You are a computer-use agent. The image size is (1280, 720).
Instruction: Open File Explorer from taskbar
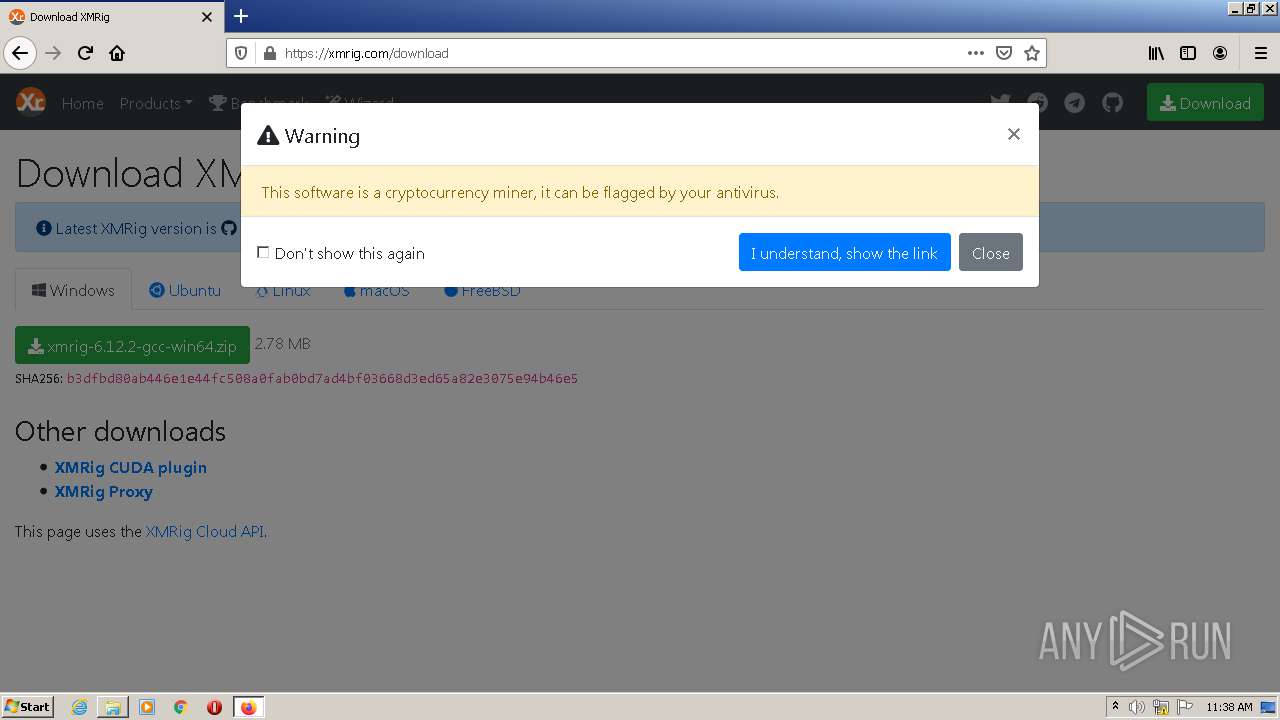click(x=113, y=707)
